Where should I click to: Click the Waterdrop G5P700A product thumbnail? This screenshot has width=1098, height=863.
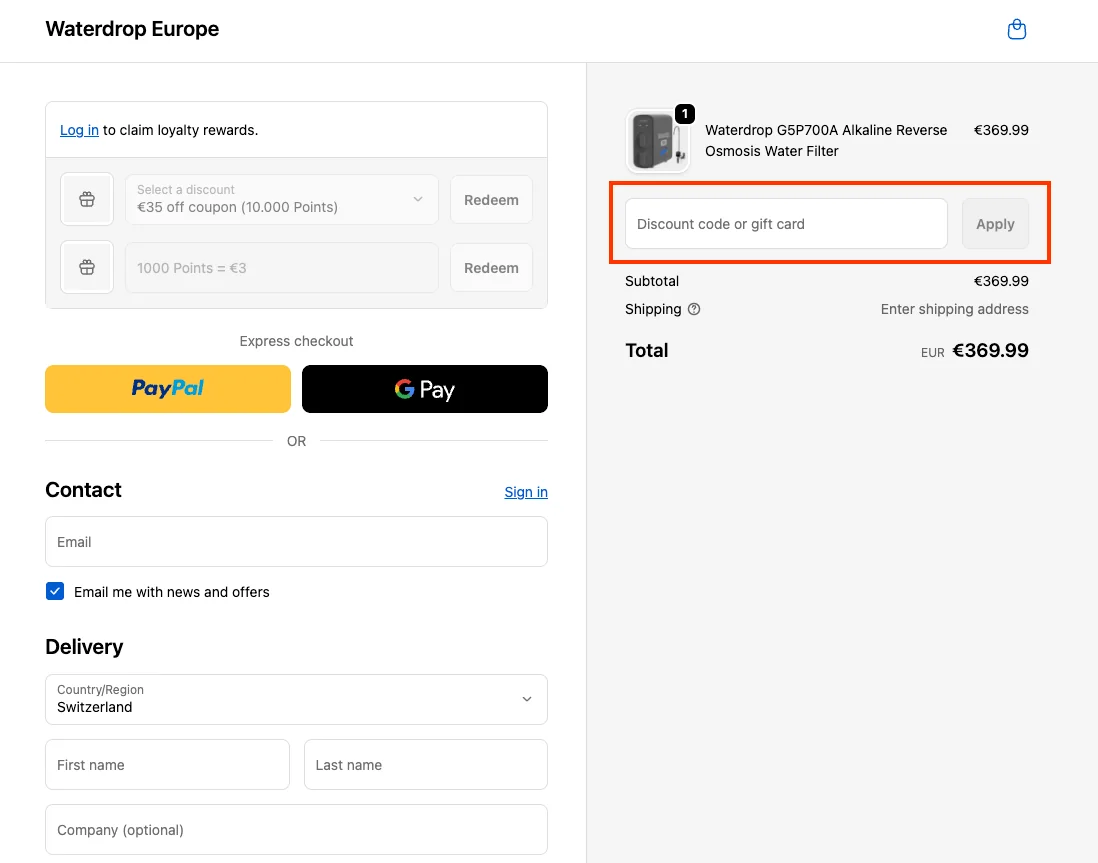click(x=658, y=140)
